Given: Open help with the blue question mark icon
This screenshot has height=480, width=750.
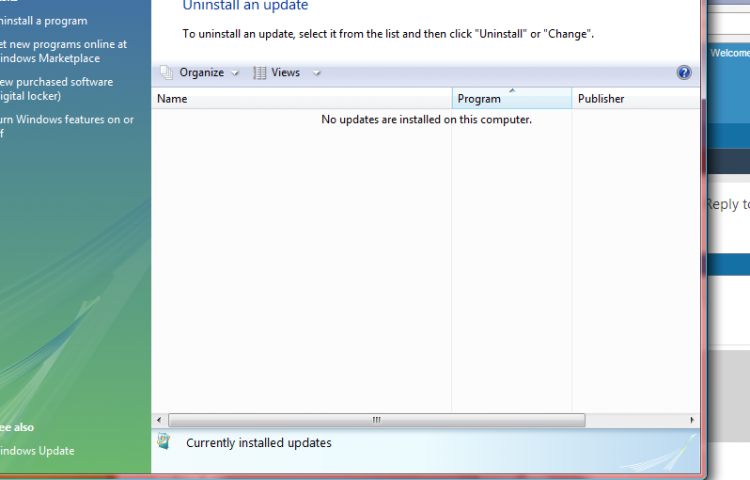Looking at the screenshot, I should [x=684, y=73].
